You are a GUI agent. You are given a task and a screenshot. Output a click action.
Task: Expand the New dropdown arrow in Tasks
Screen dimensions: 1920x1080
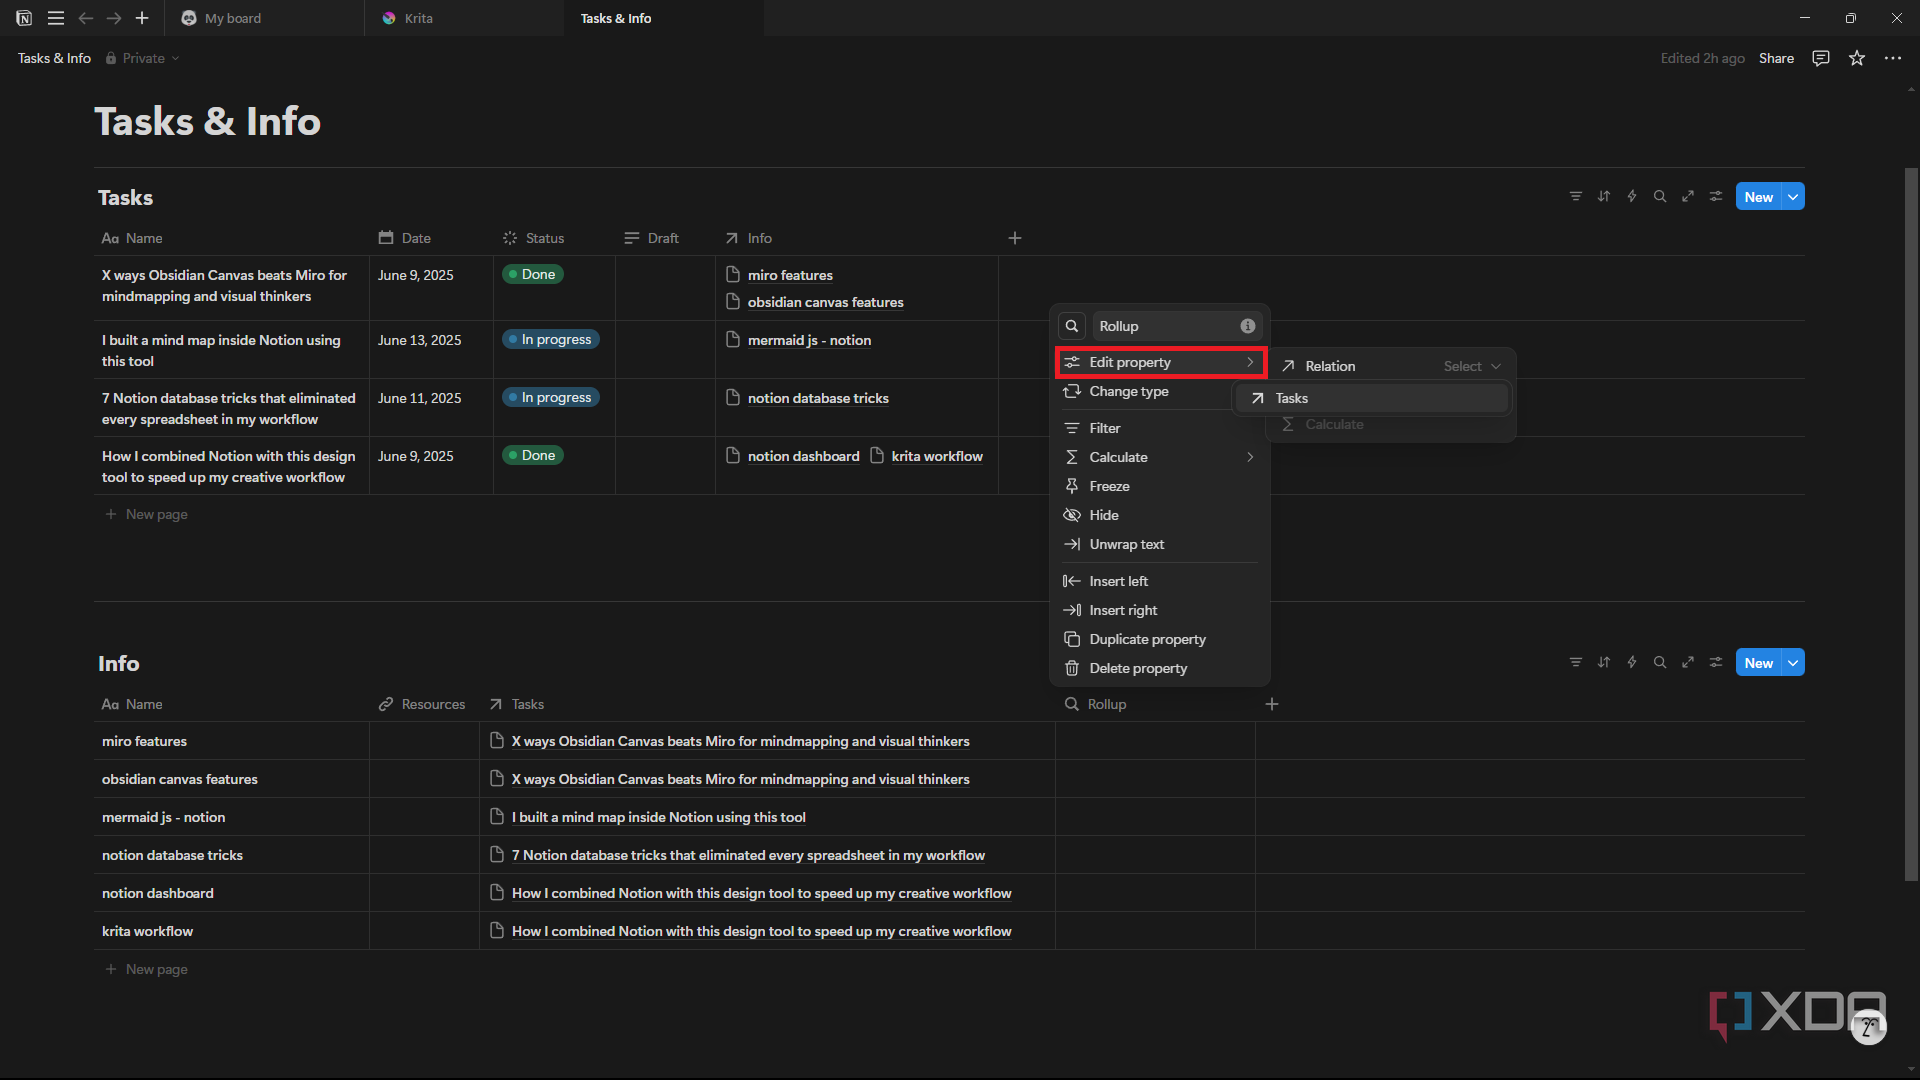pos(1794,197)
